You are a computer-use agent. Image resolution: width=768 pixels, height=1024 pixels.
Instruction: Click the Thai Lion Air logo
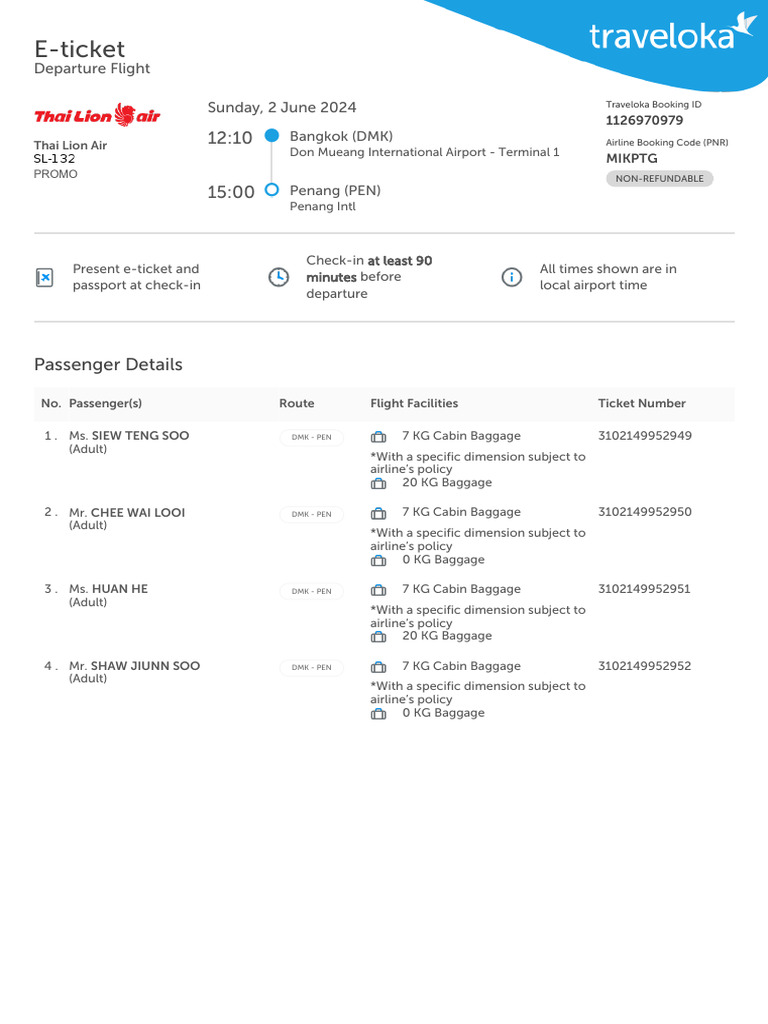(97, 116)
